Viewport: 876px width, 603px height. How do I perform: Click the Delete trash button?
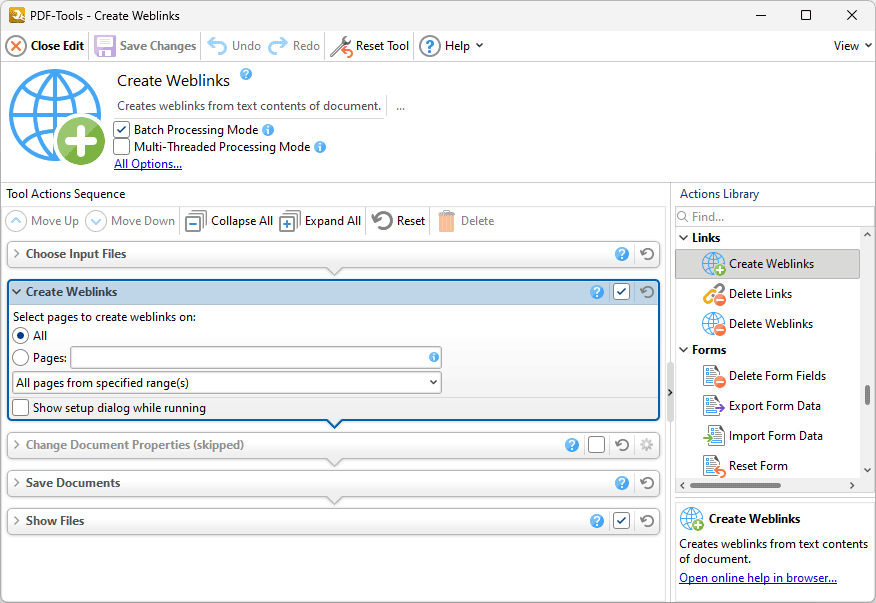[x=466, y=221]
